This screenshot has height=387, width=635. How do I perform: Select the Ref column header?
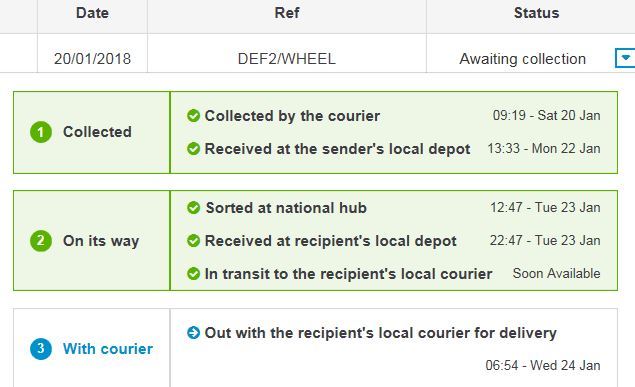287,13
